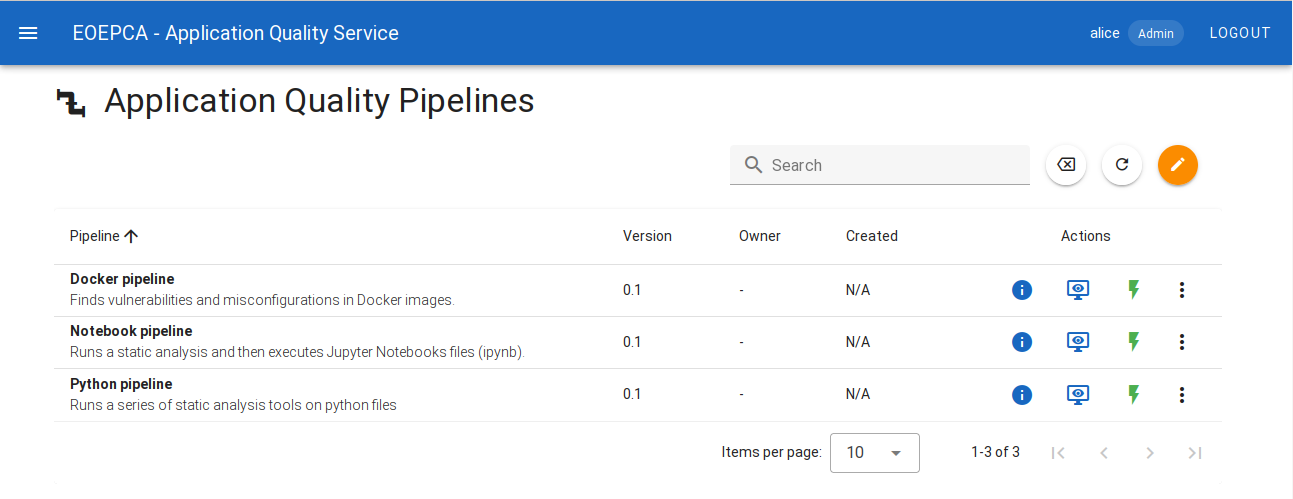Click the Actions column header
The image size is (1293, 499).
click(x=1086, y=236)
